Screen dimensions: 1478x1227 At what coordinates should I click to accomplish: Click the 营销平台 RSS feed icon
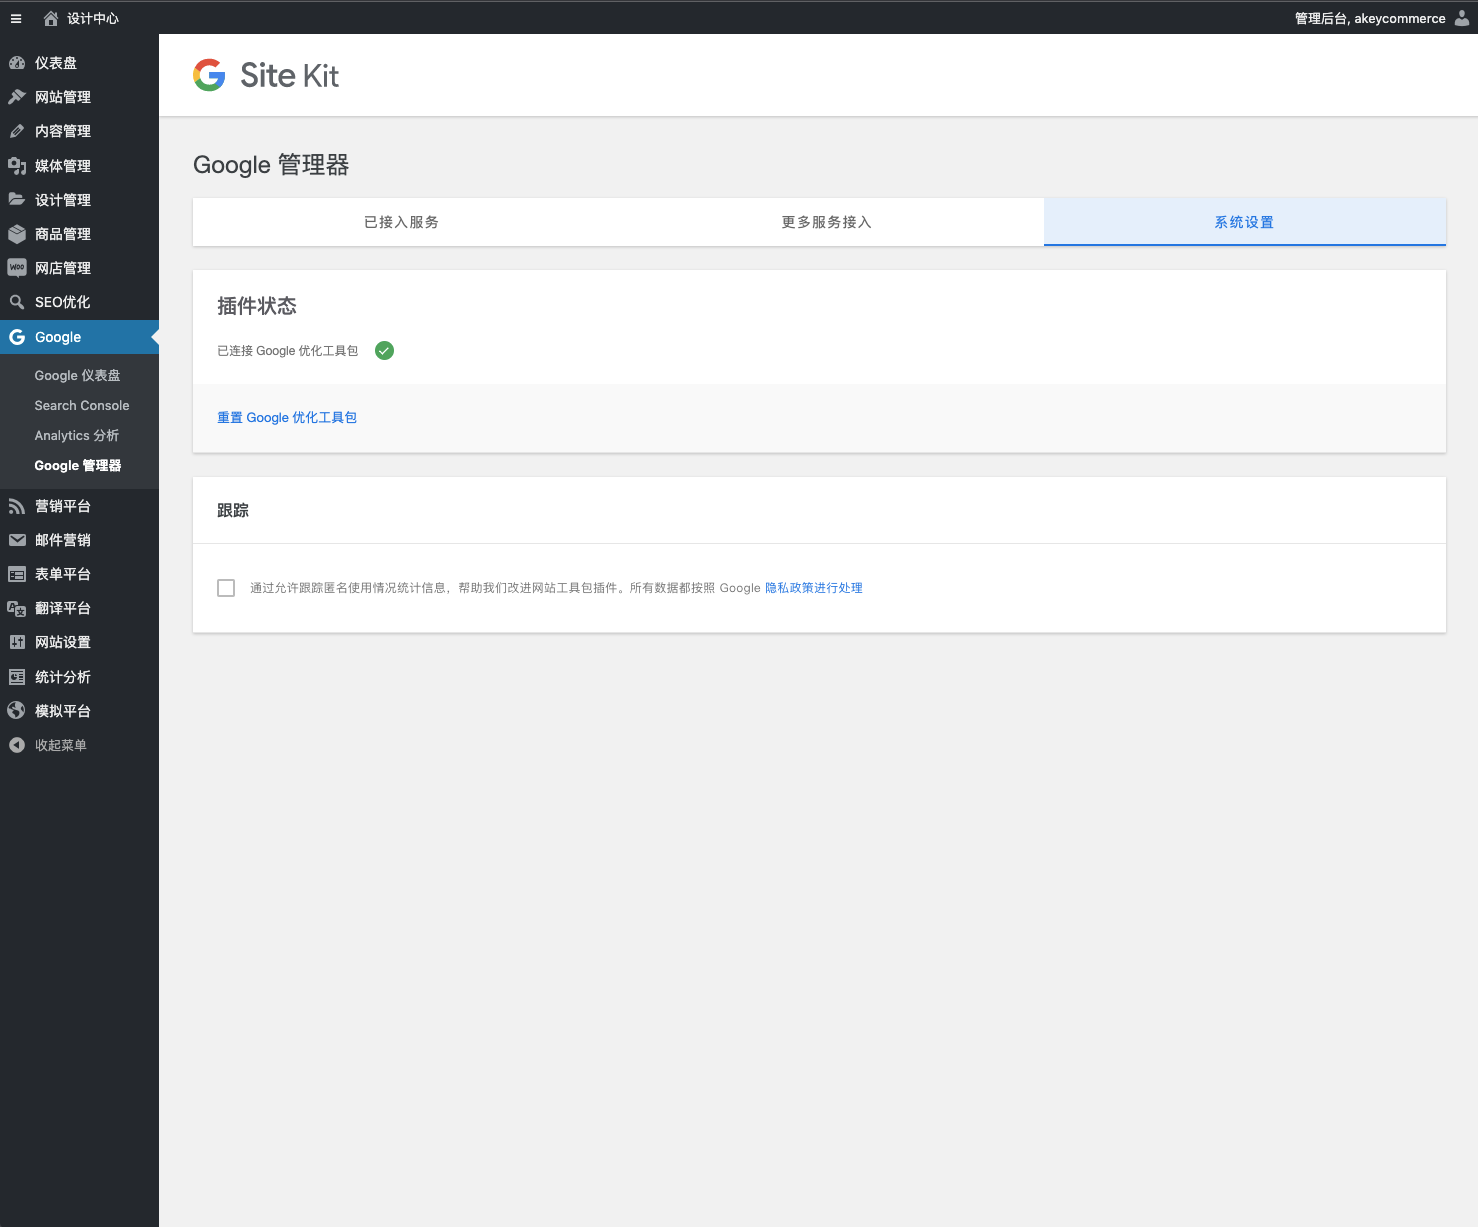click(x=17, y=506)
